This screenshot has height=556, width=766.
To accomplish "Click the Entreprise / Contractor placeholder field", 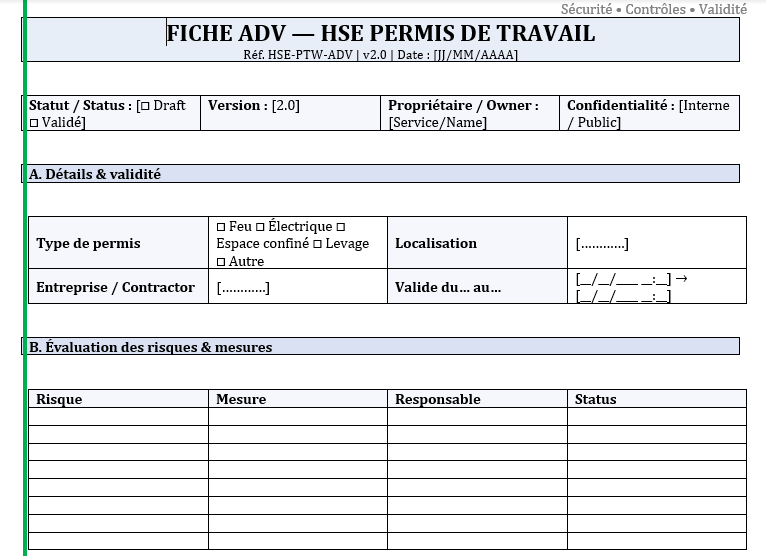I will pos(243,288).
